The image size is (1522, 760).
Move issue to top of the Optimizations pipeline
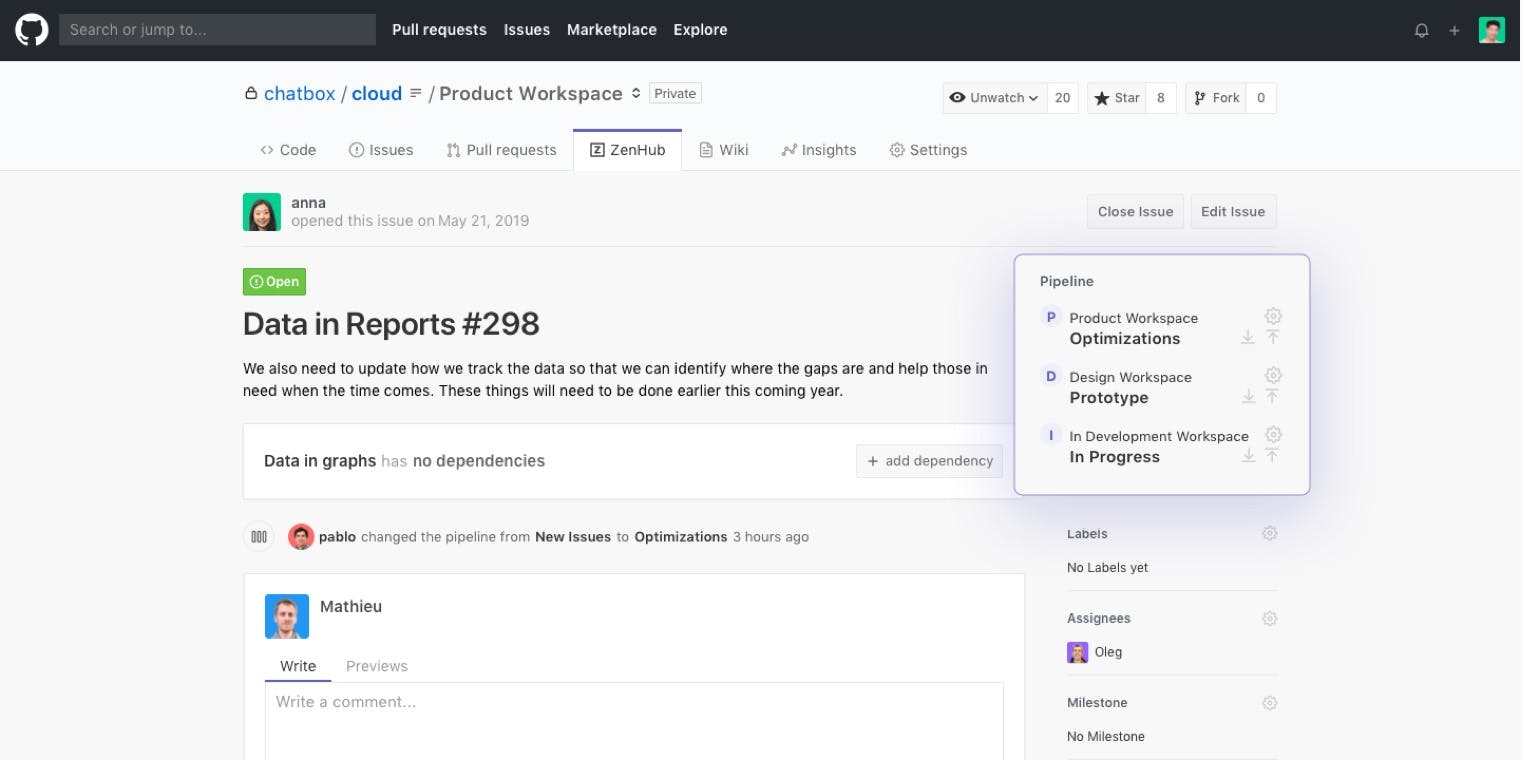(1273, 338)
